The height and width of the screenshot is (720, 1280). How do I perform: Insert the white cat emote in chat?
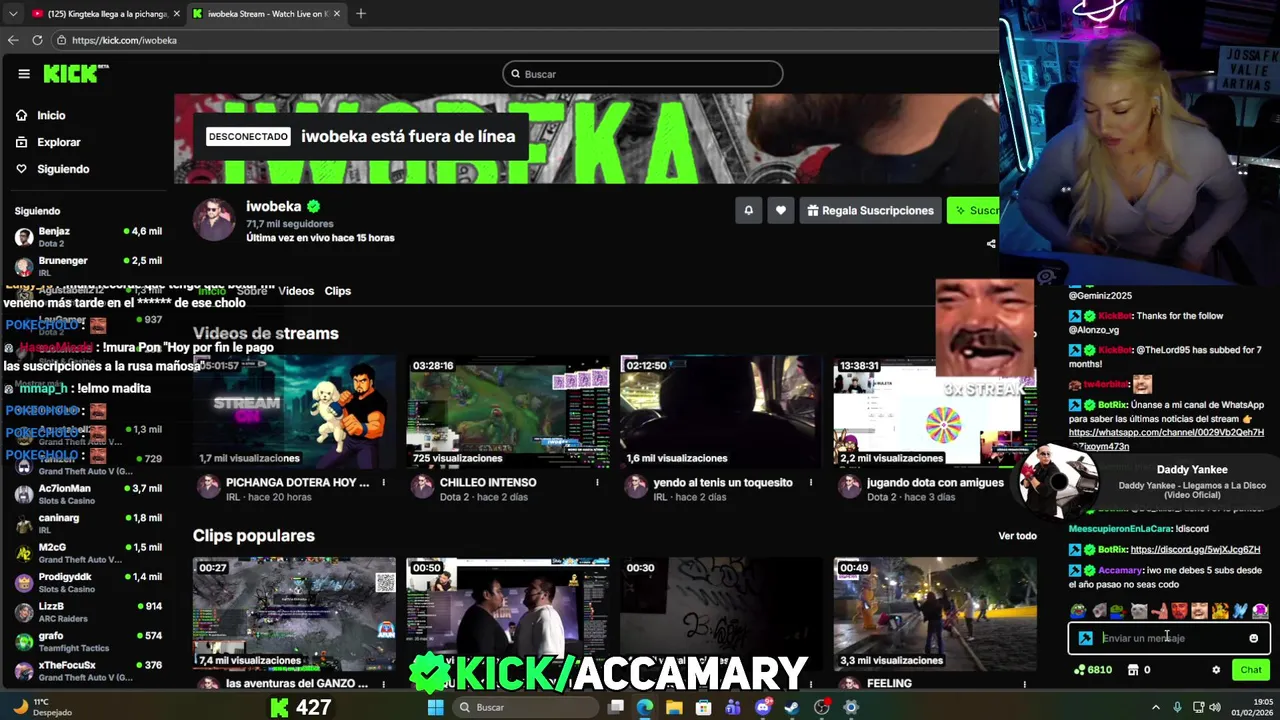(1139, 611)
